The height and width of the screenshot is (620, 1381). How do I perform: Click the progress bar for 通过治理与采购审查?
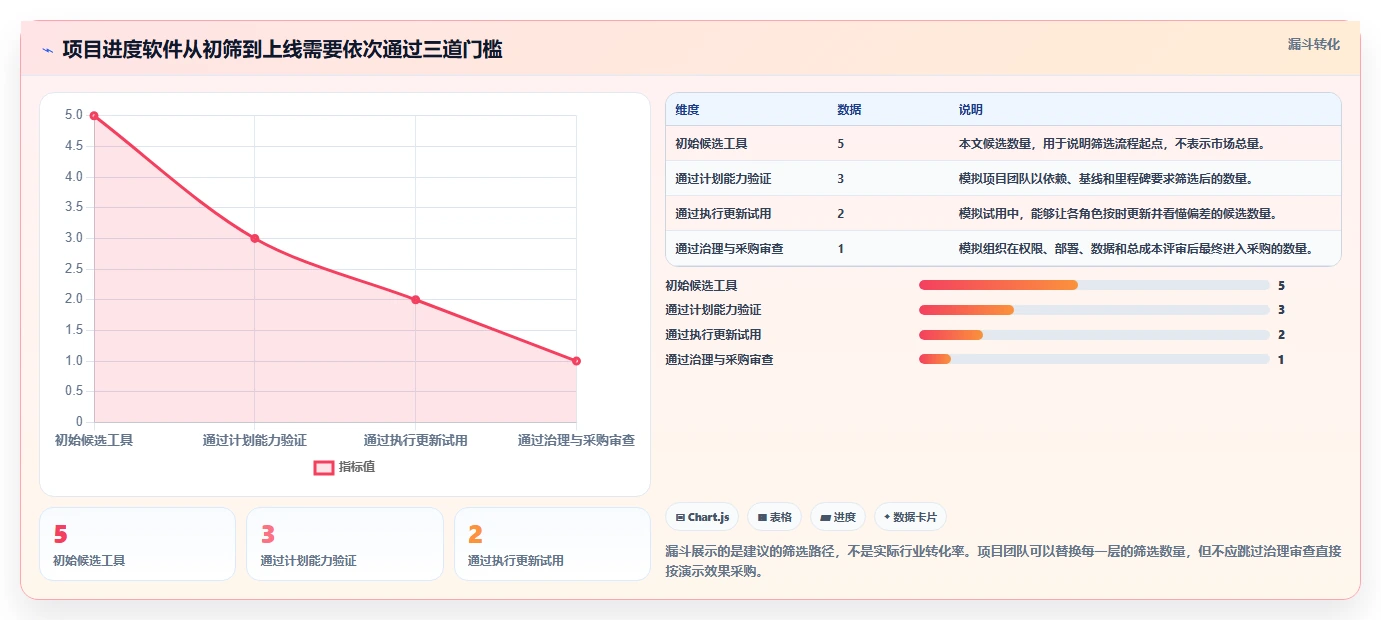coord(1094,359)
